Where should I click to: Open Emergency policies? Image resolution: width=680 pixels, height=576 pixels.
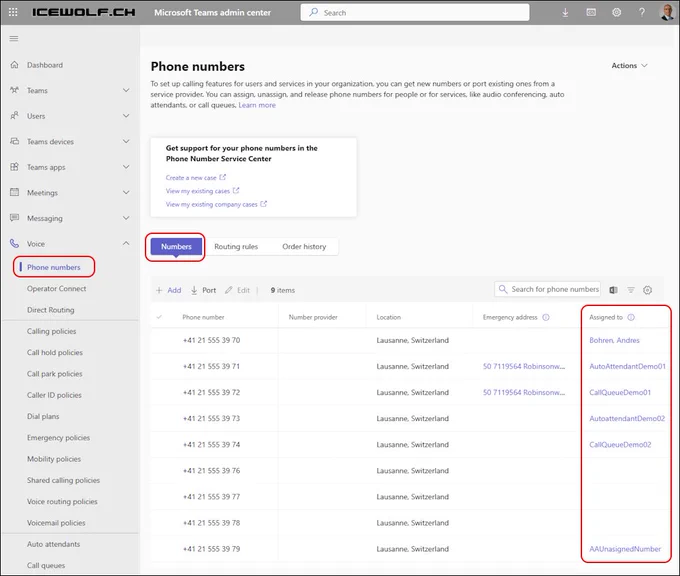58,437
